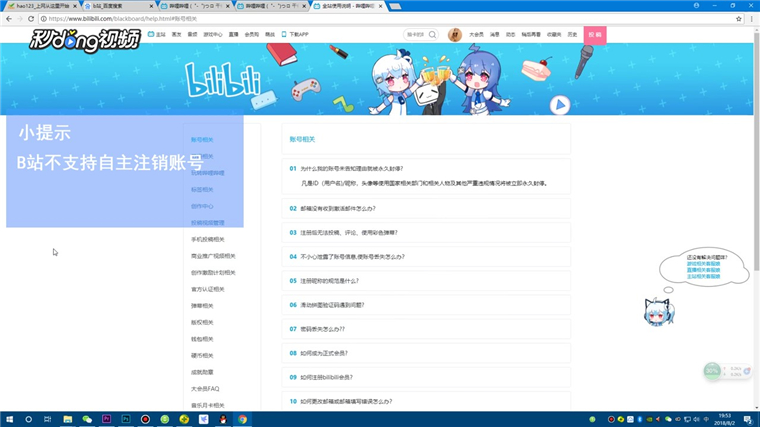Open the notification center icon
Image resolution: width=760 pixels, height=427 pixels.
tap(748, 419)
